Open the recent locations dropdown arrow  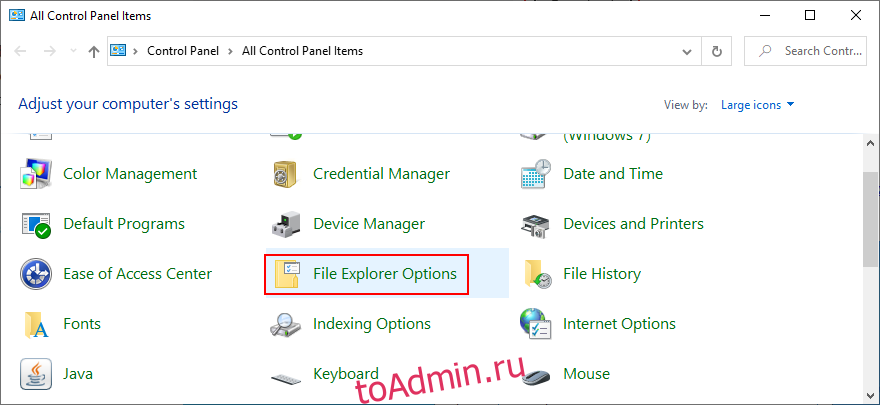72,51
